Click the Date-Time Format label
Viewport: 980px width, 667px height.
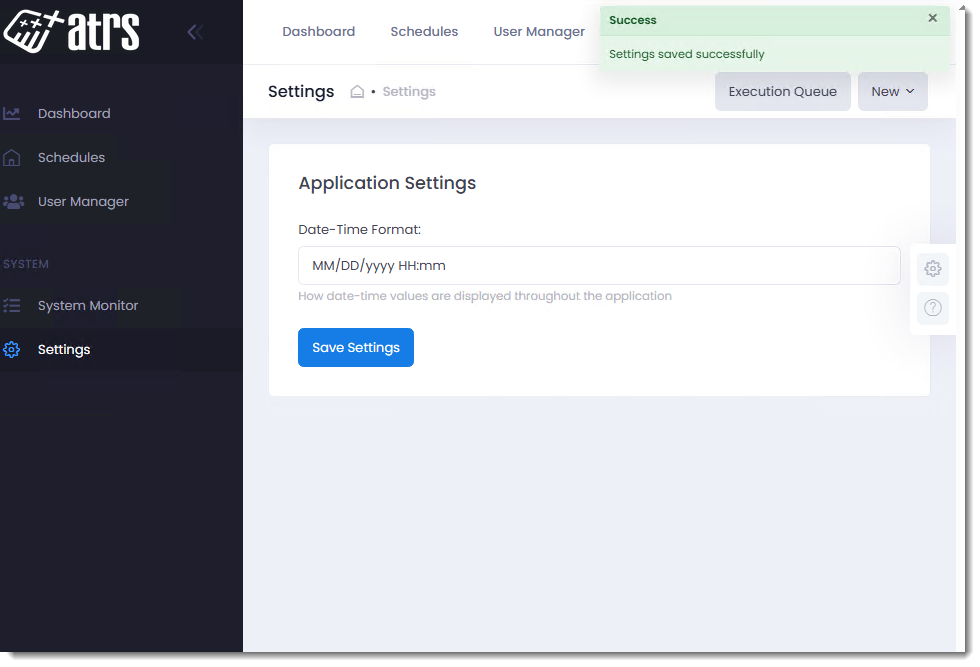(x=359, y=229)
